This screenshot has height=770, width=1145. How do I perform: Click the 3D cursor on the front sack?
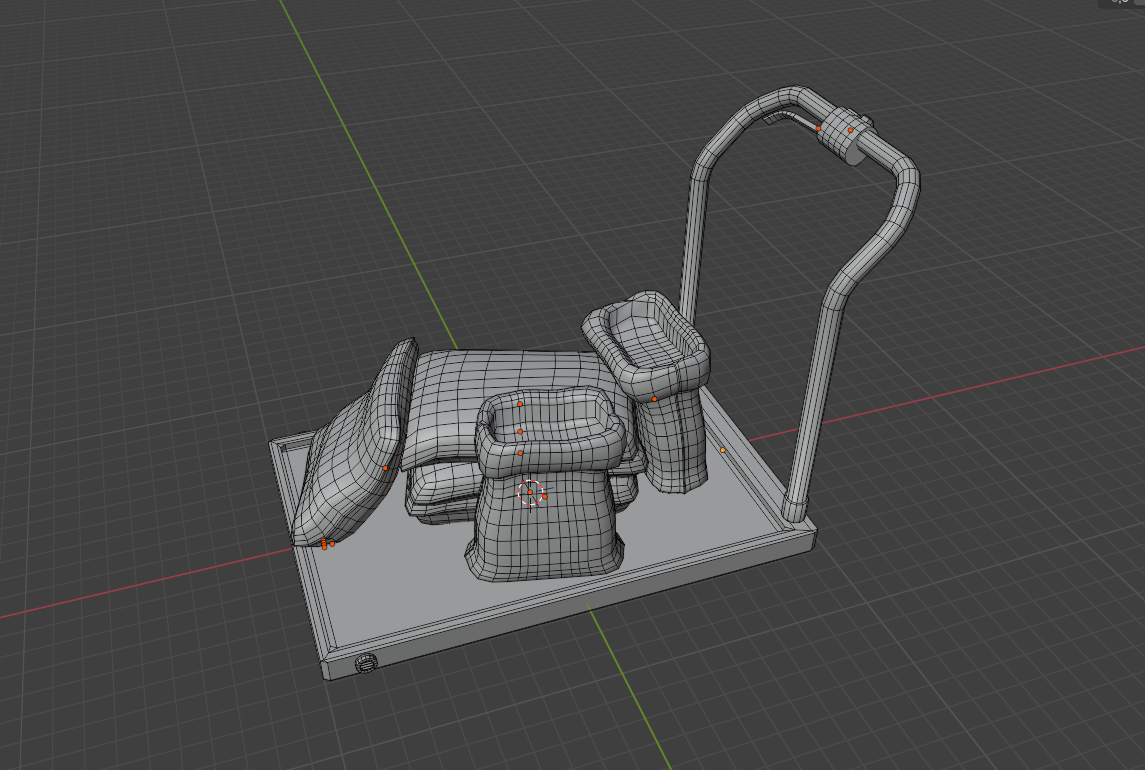(x=531, y=492)
